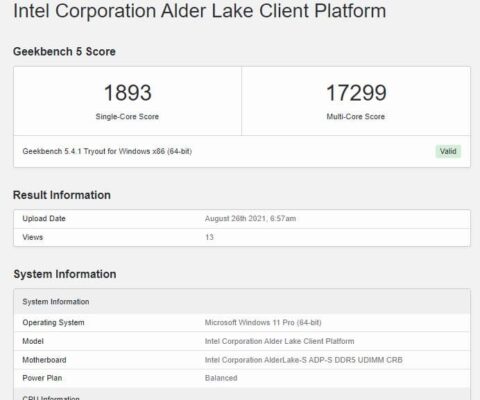Click the Geekbench 5 Score heading
This screenshot has height=400, width=480.
(x=64, y=52)
